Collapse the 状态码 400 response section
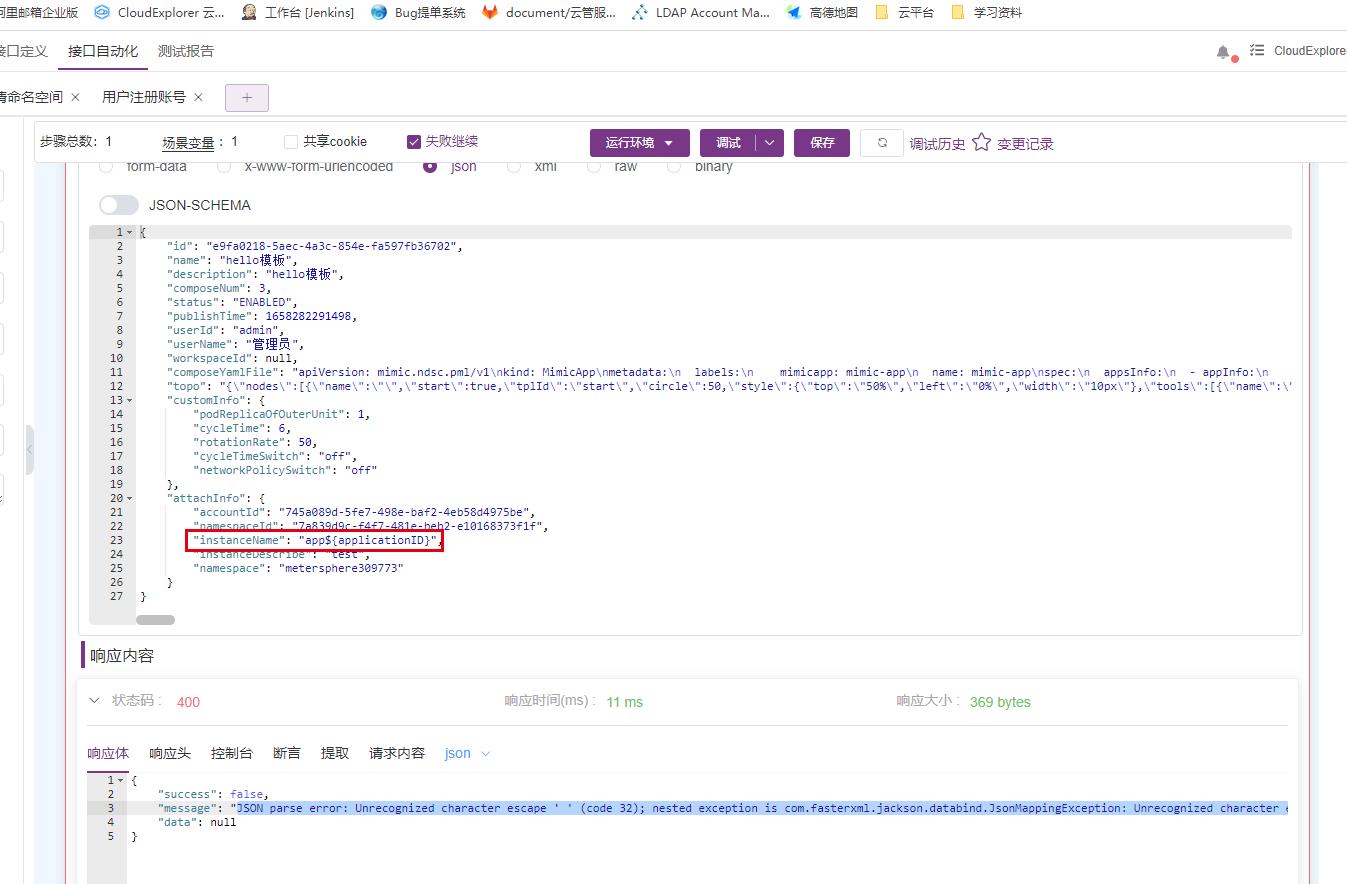The image size is (1347, 884). (94, 701)
